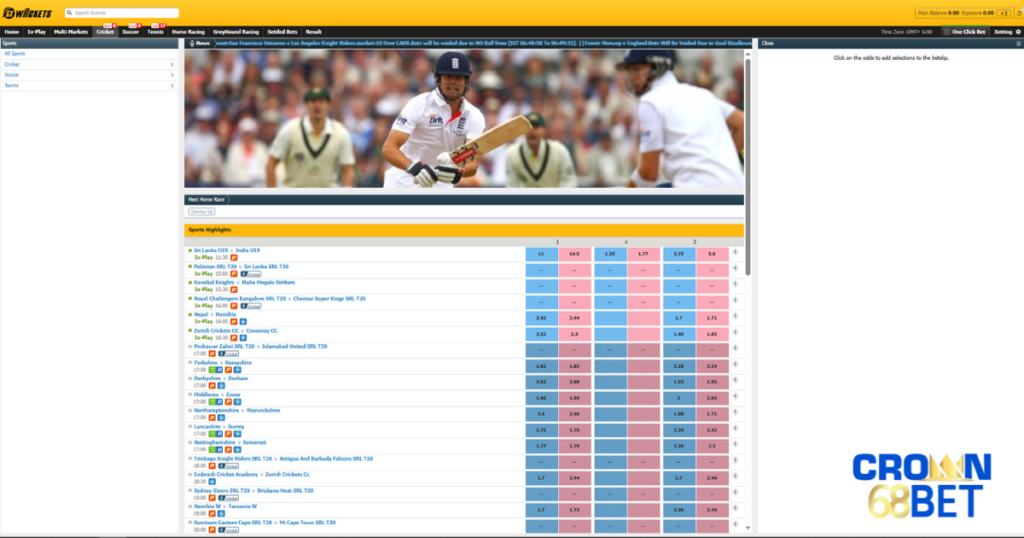Toggle the pin at the end of the Yorkshire v Hampshire row
The image size is (1024, 538).
pyautogui.click(x=735, y=364)
